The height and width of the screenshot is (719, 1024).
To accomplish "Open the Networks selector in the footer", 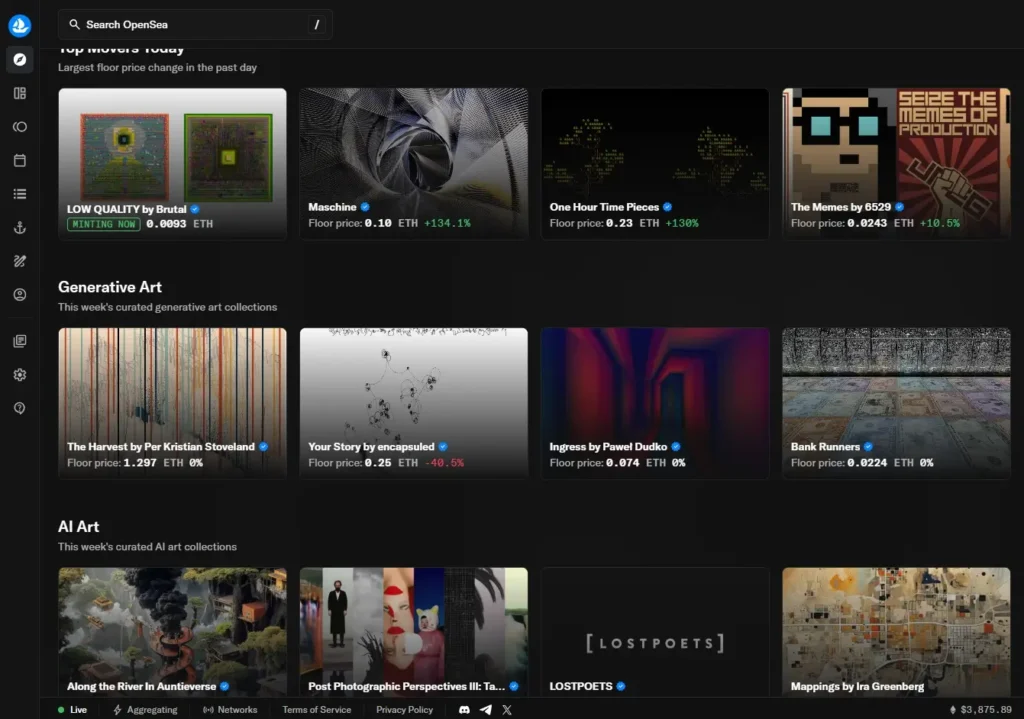I will (230, 709).
